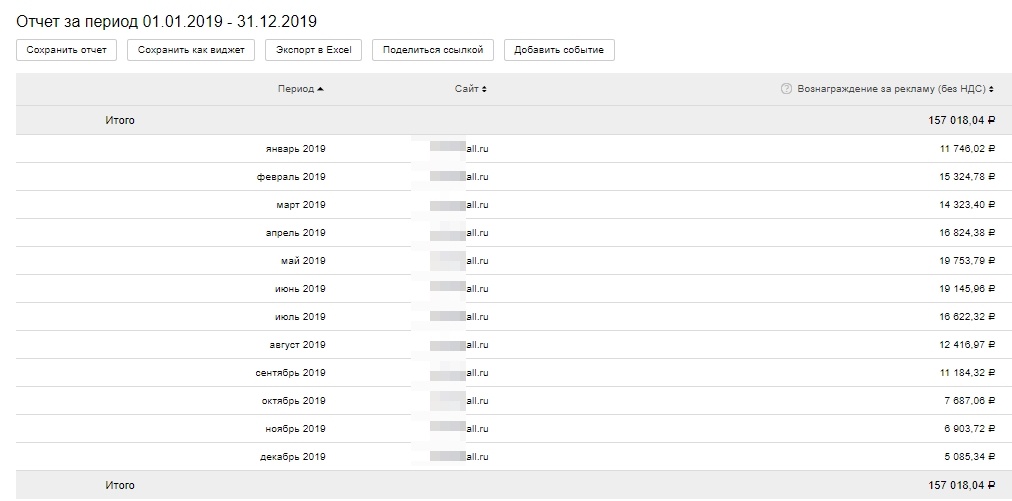This screenshot has width=1012, height=501.
Task: Open site link in декабрь 2019 row
Action: point(477,457)
